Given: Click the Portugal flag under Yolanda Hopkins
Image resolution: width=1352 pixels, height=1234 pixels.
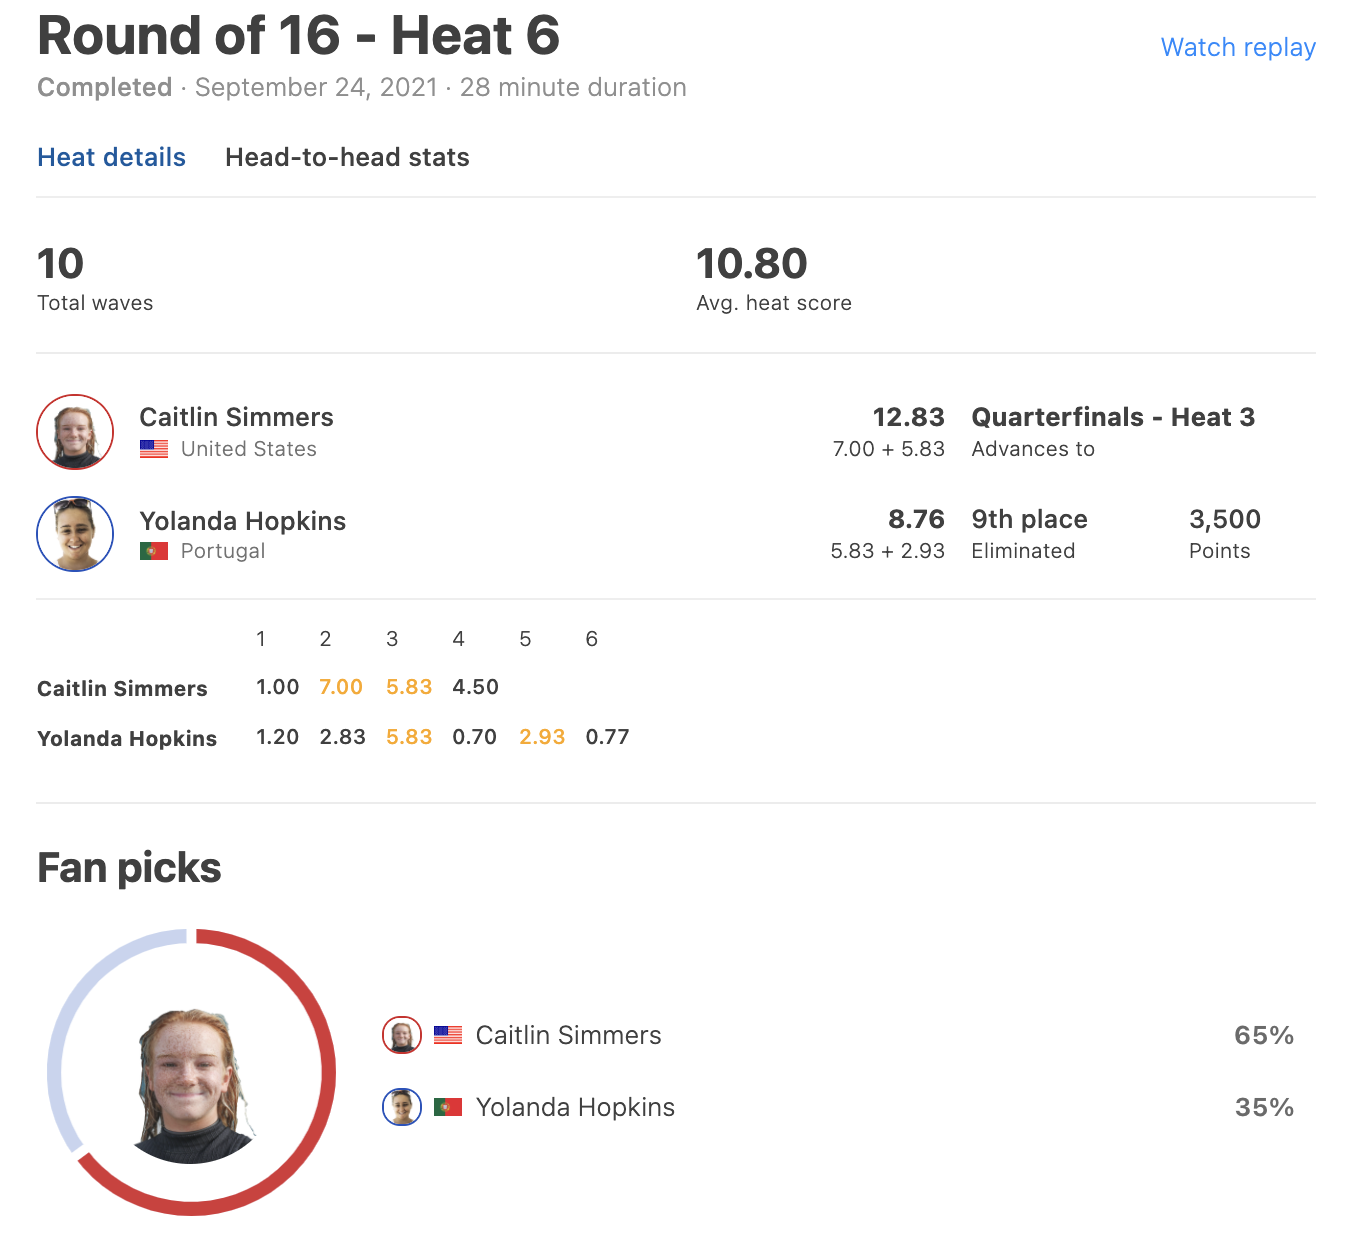Looking at the screenshot, I should [x=154, y=551].
